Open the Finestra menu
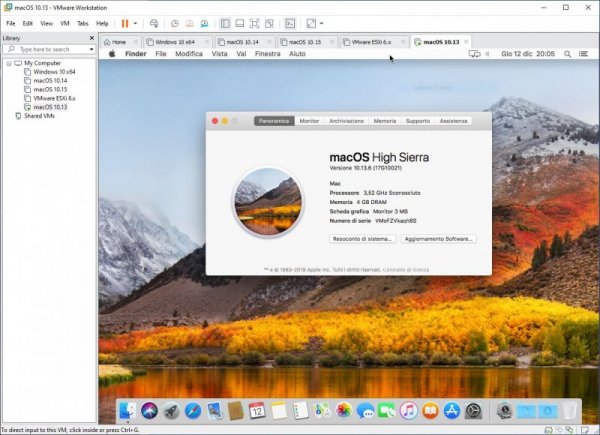This screenshot has height=435, width=600. [x=268, y=54]
